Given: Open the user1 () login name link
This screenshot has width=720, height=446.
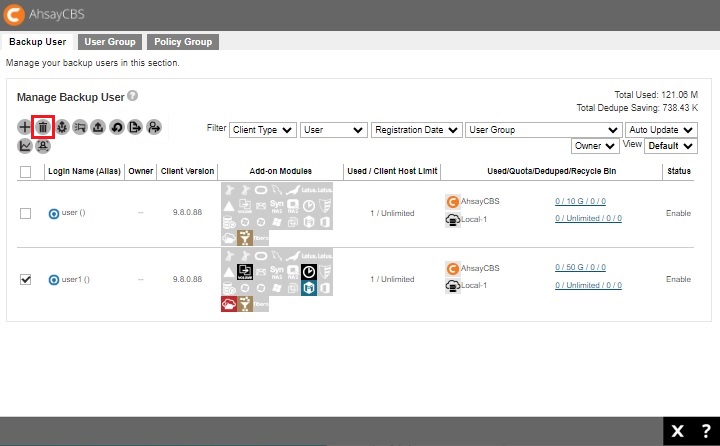Looking at the screenshot, I should pyautogui.click(x=76, y=279).
